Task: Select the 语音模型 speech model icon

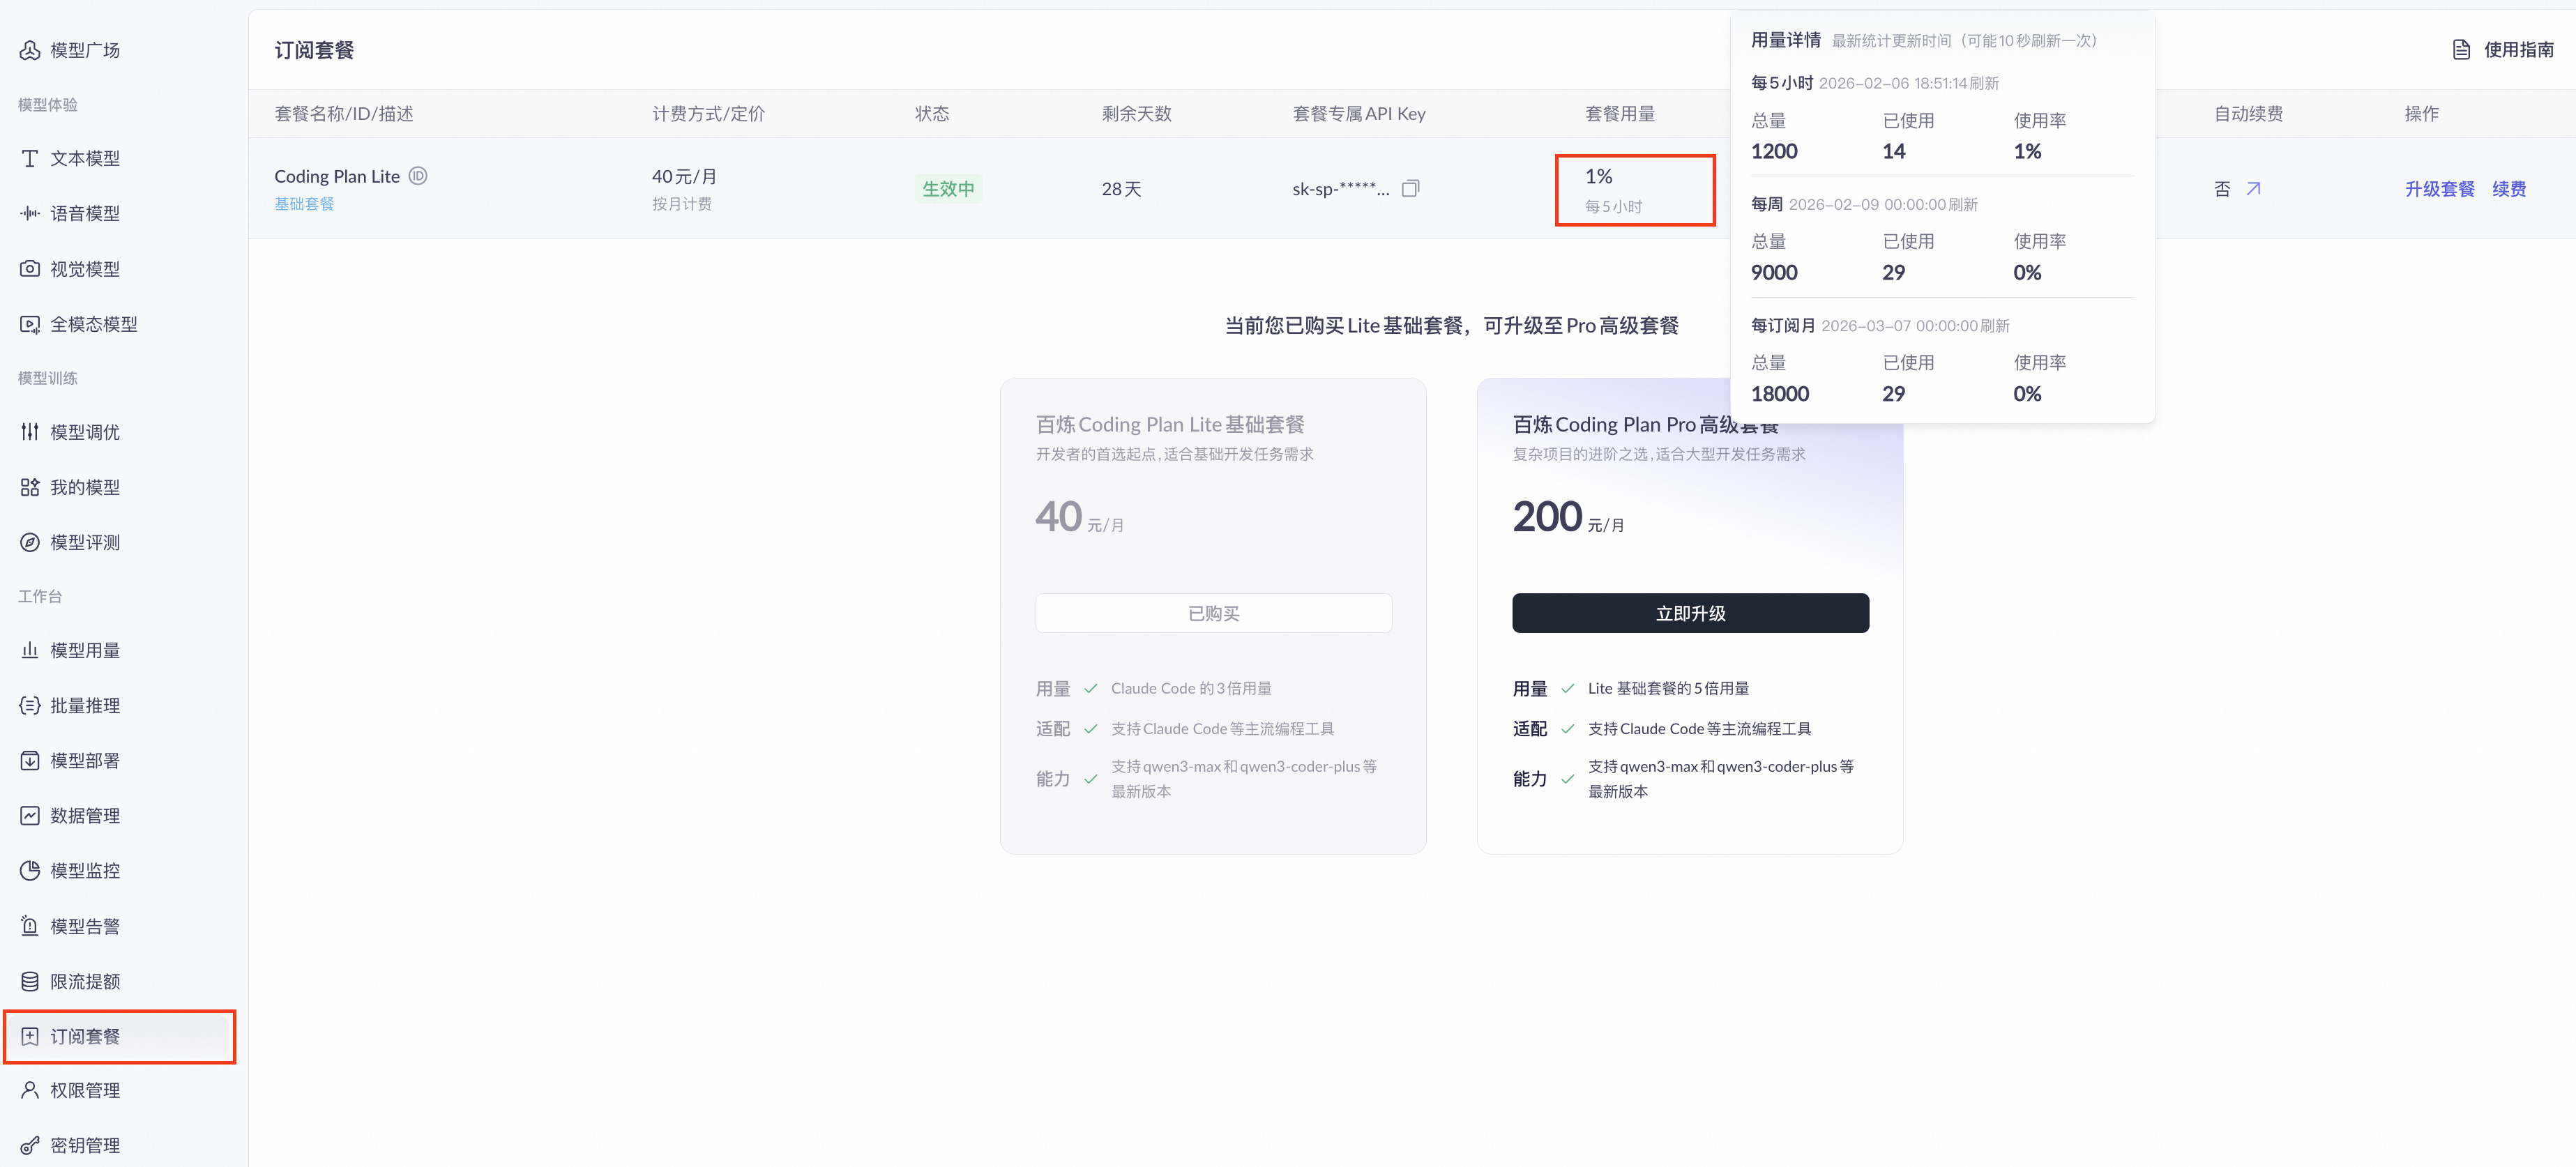Action: pos(29,212)
